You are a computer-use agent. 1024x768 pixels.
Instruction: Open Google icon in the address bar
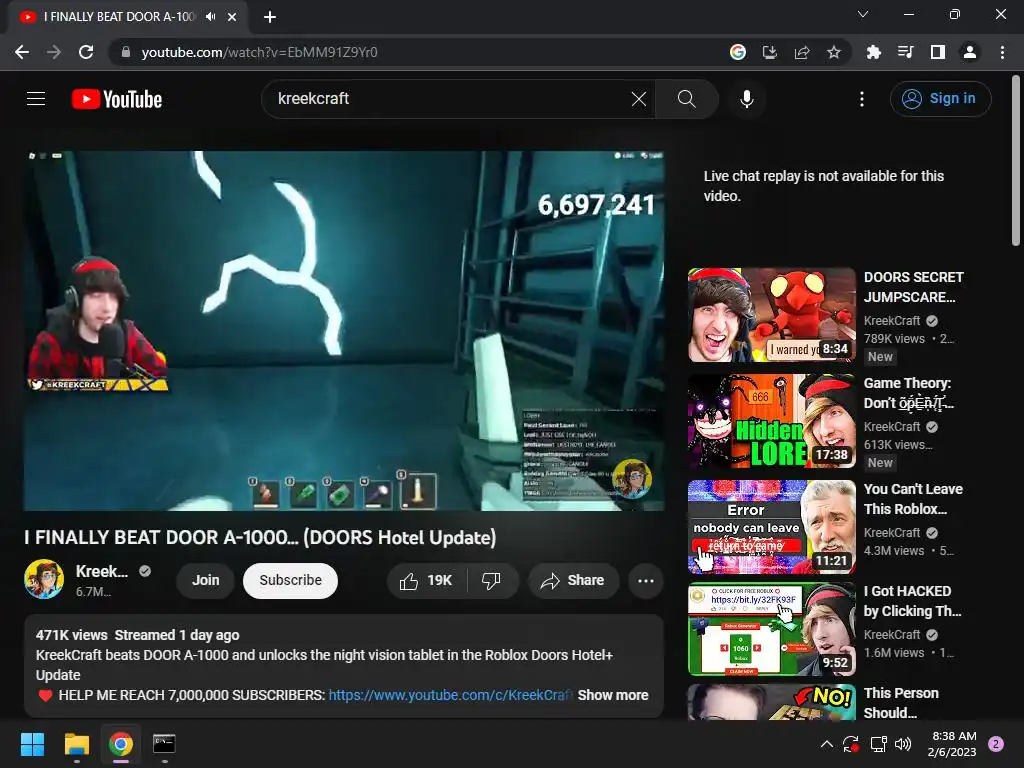click(x=737, y=52)
